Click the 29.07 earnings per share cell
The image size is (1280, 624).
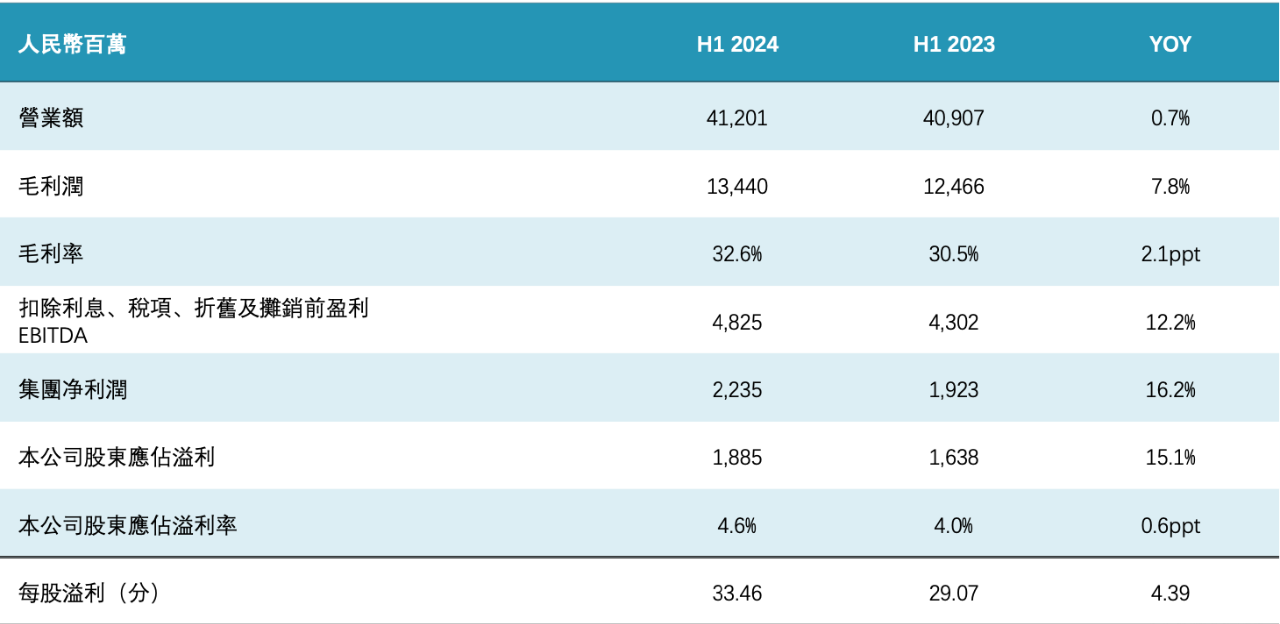(x=953, y=593)
